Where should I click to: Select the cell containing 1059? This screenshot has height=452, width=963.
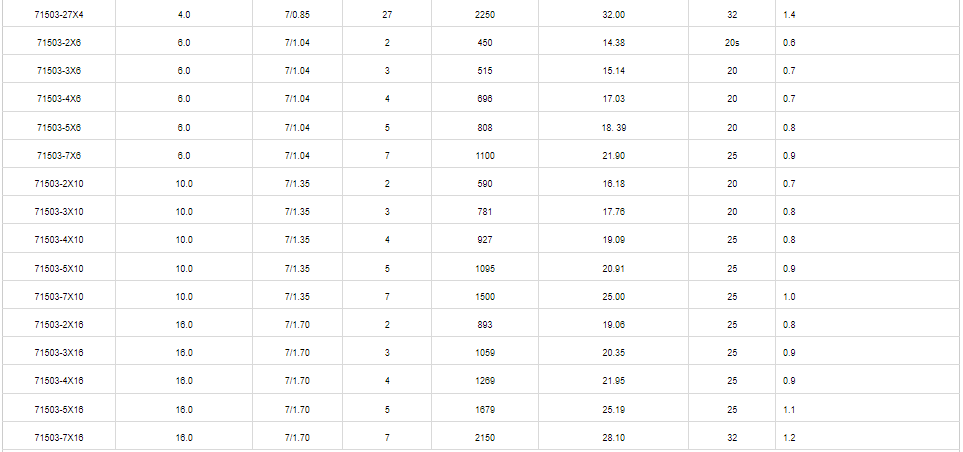click(485, 353)
